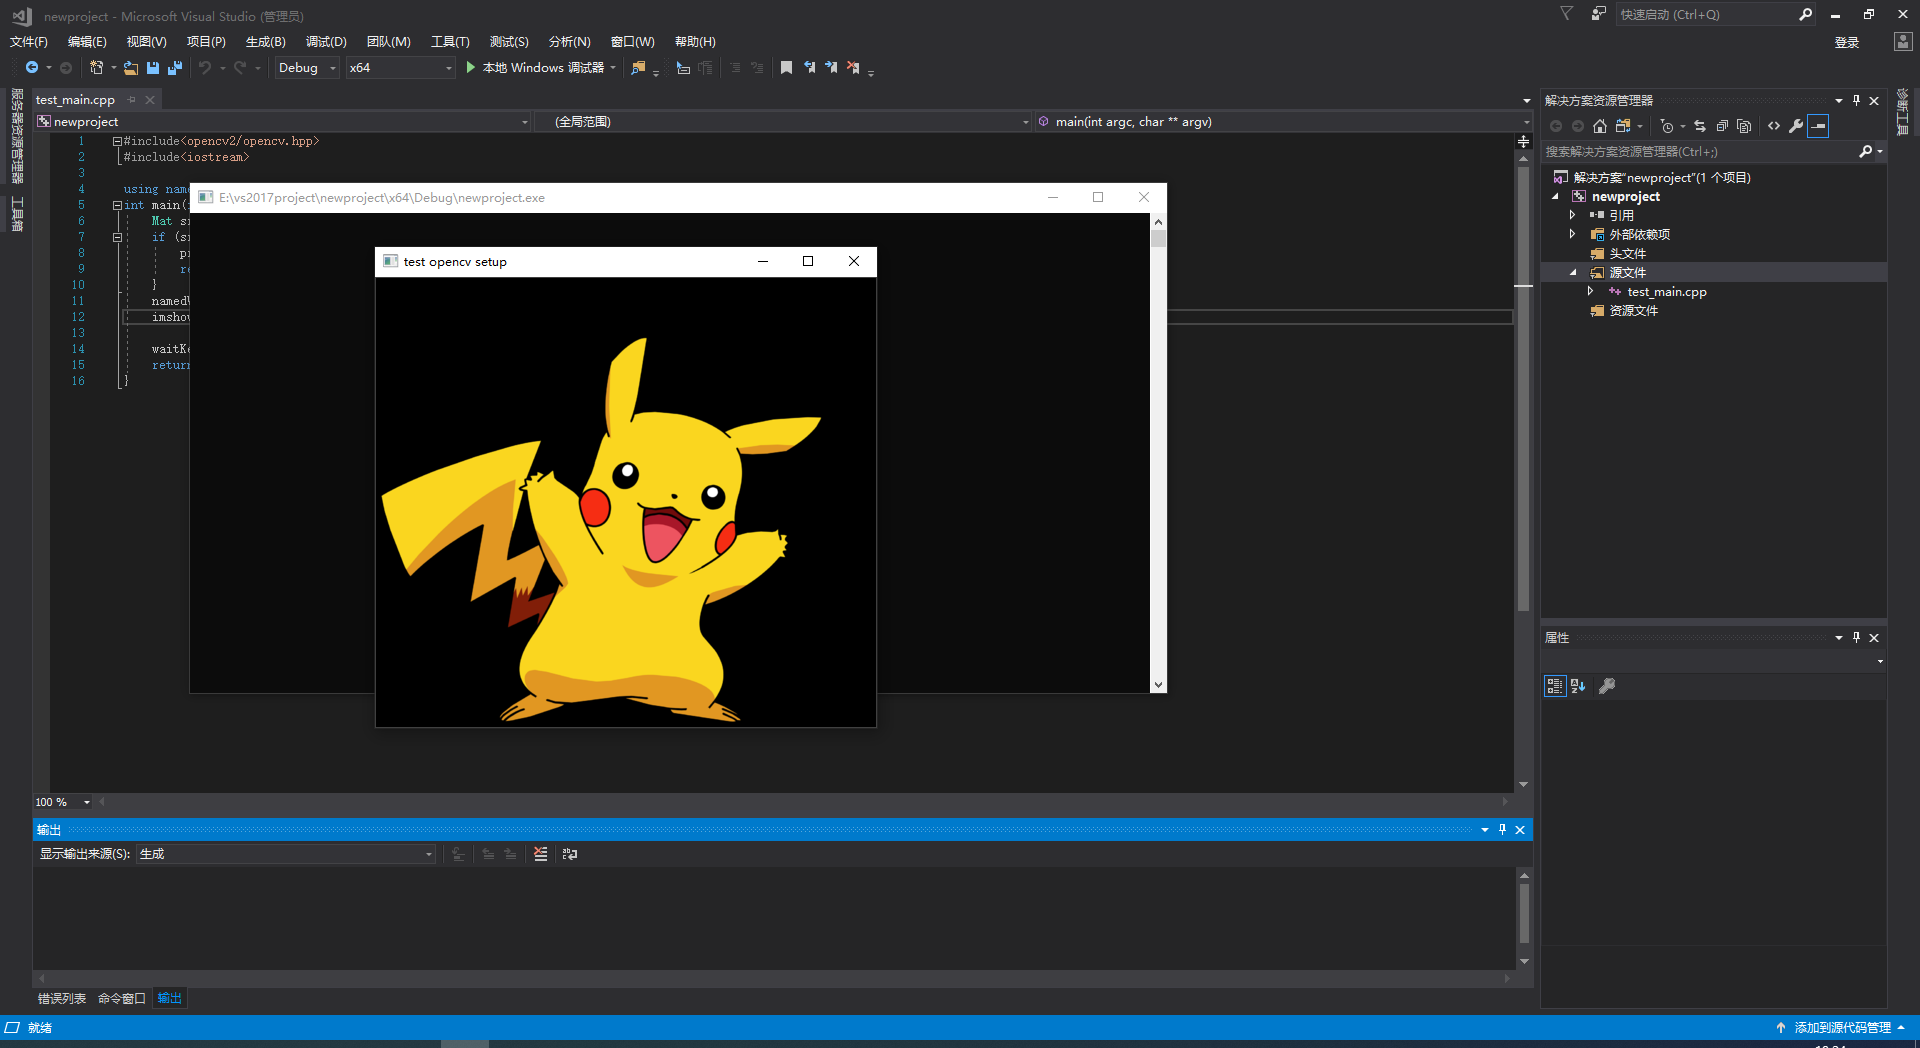Open properties with the wrench icon in Solution Explorer
1920x1048 pixels.
[1796, 126]
